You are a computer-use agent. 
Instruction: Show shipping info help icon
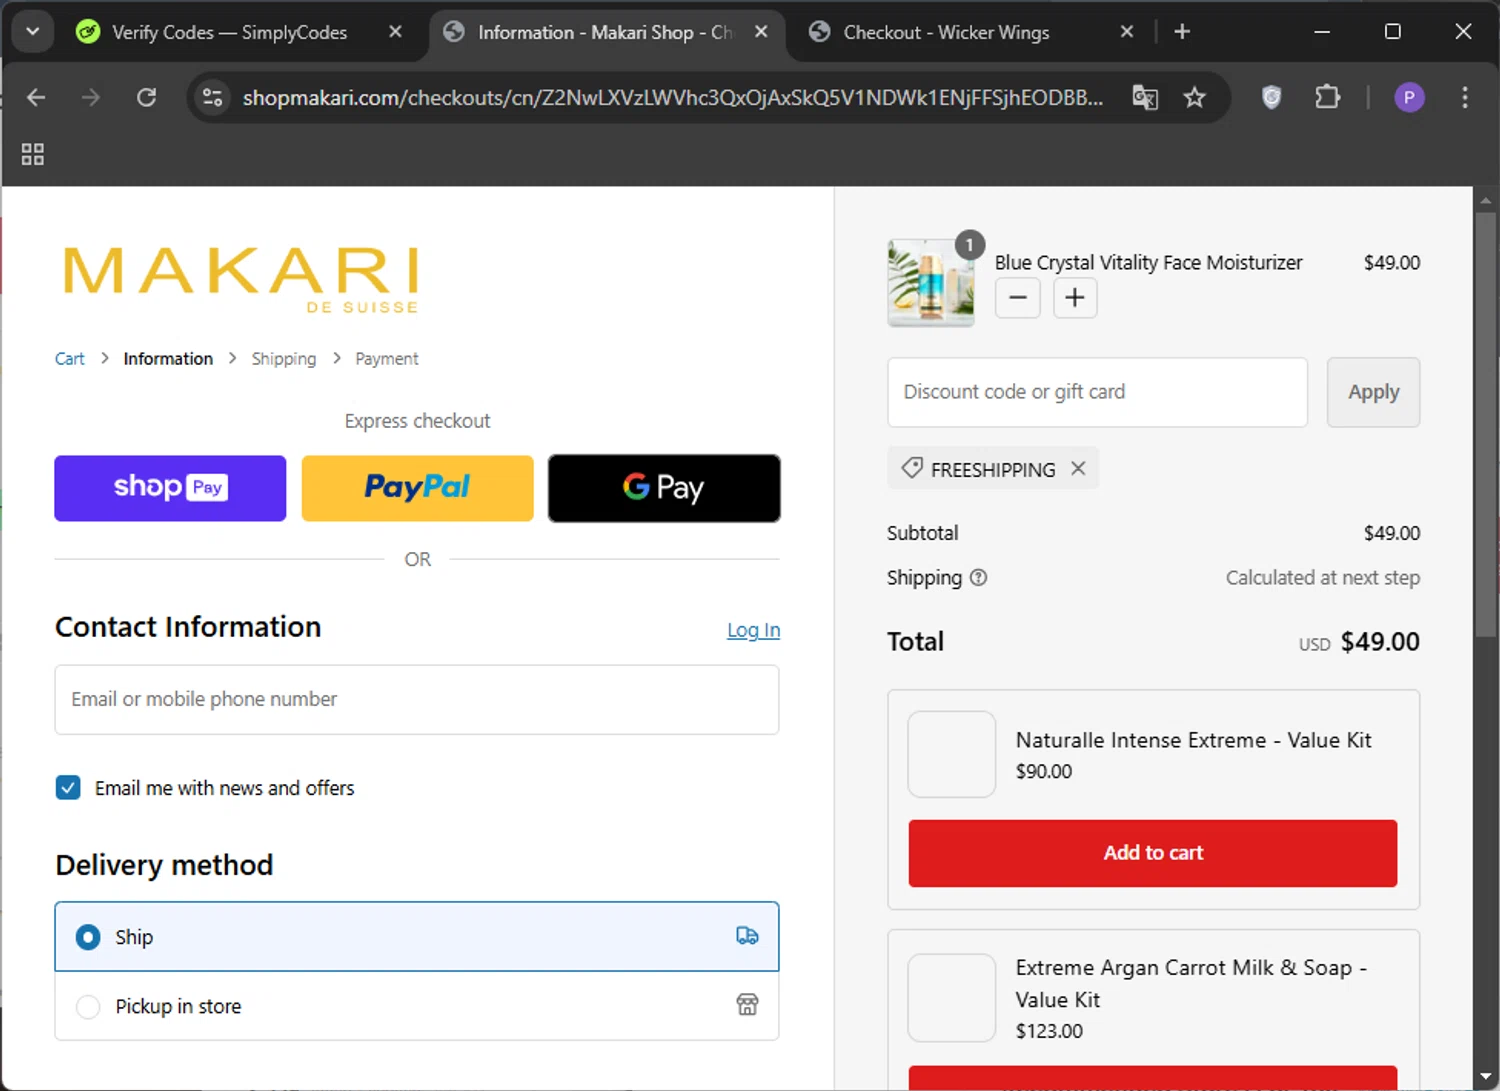[979, 577]
